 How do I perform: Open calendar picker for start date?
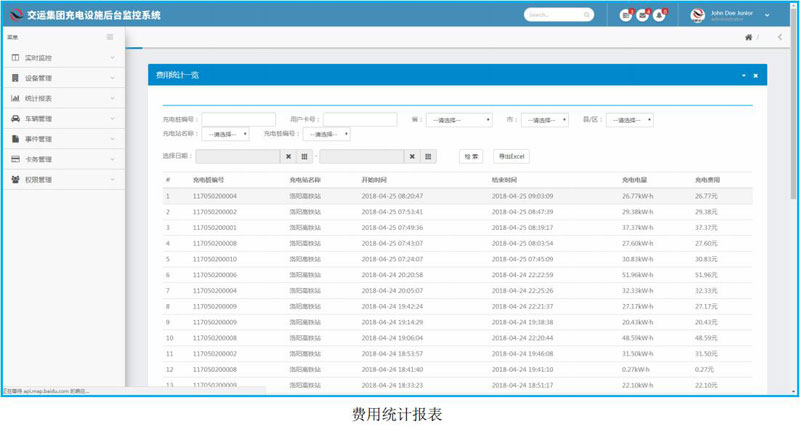(x=305, y=156)
